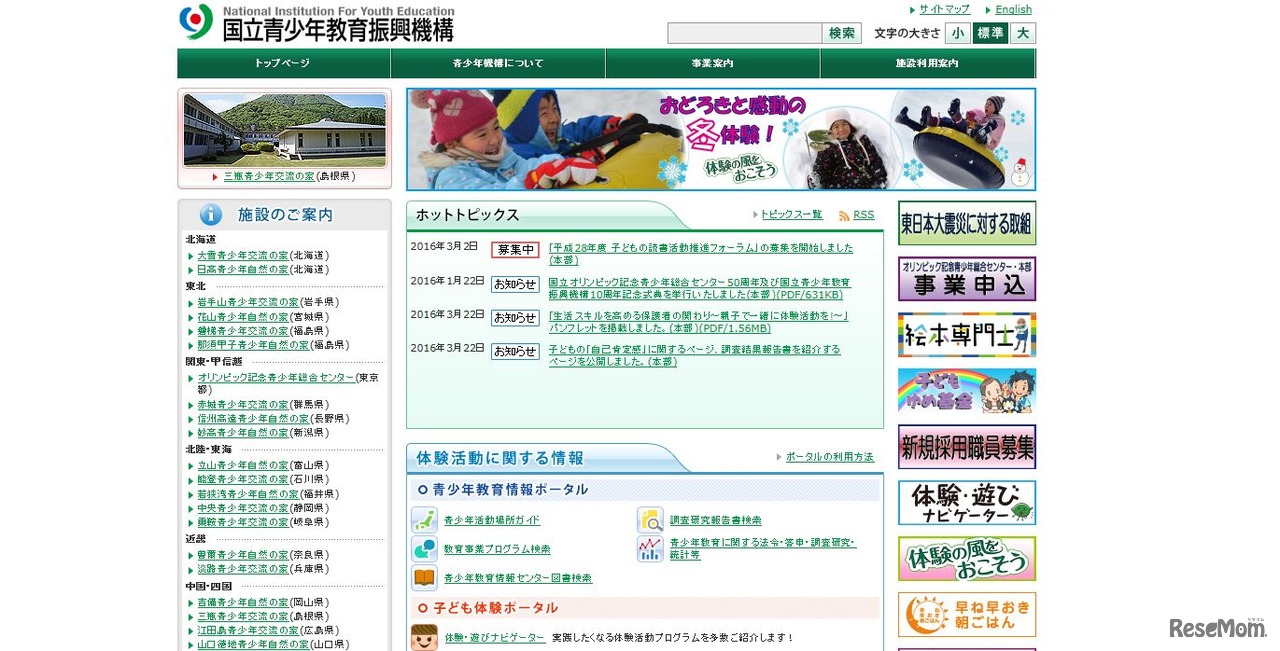
Task: Switch text size to 大
Action: tap(1023, 33)
